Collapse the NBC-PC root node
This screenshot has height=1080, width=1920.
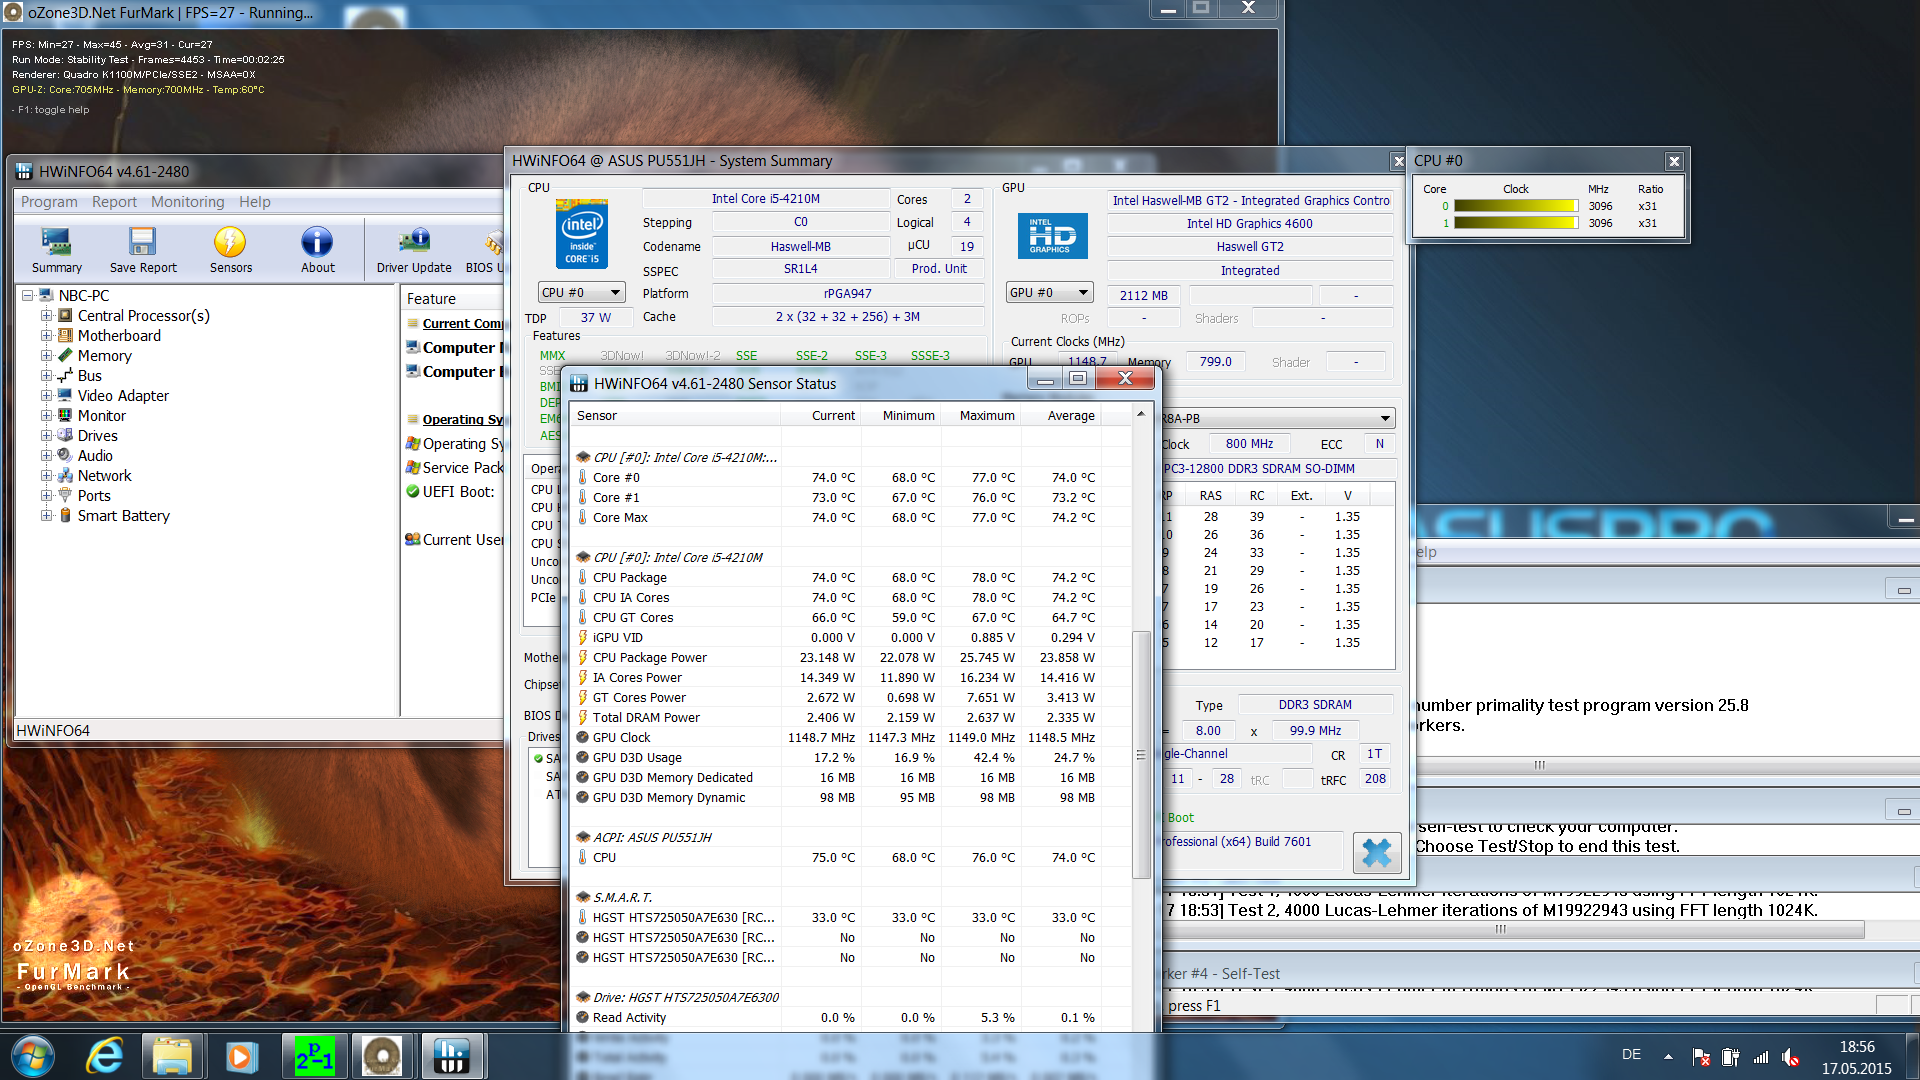click(x=28, y=296)
